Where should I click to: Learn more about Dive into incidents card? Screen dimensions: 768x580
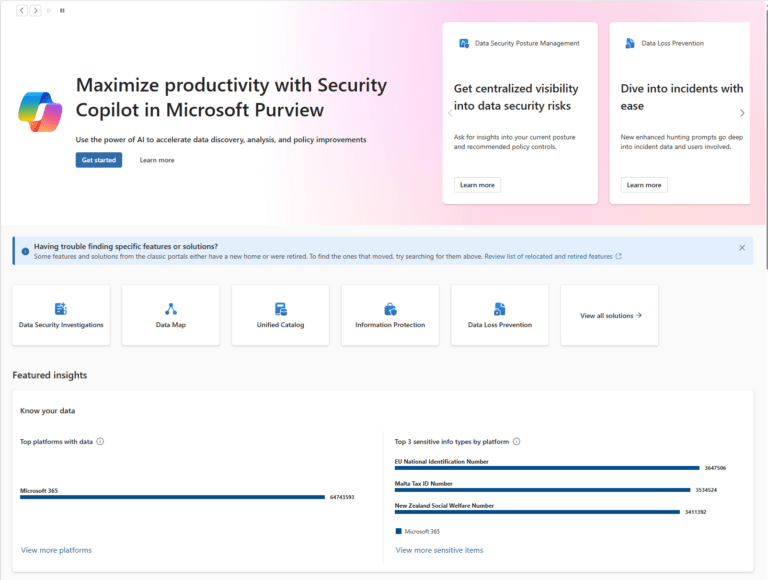point(644,185)
